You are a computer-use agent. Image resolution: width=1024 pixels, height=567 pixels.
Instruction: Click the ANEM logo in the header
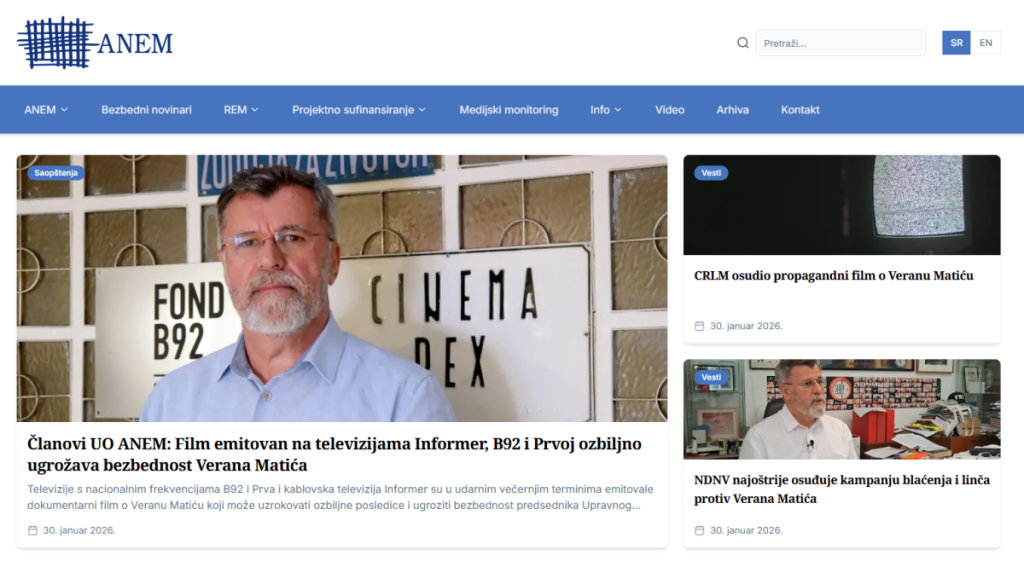point(95,43)
